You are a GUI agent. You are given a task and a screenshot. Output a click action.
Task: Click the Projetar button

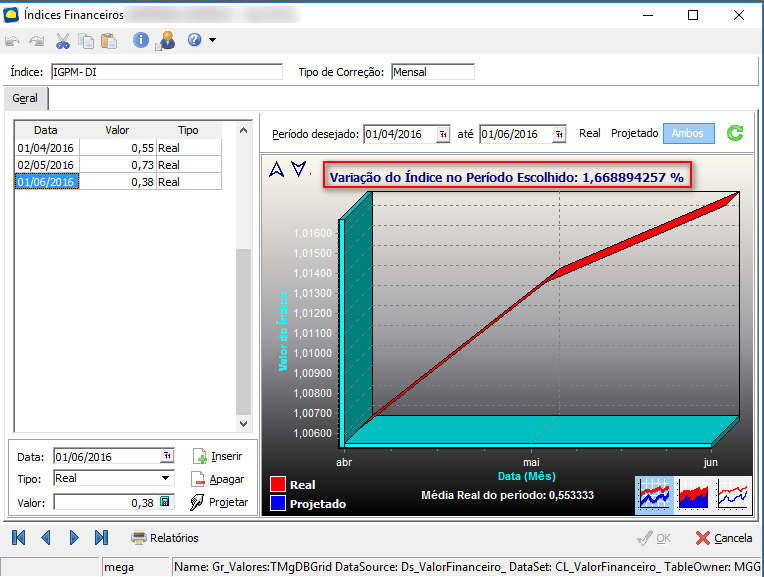(x=219, y=502)
